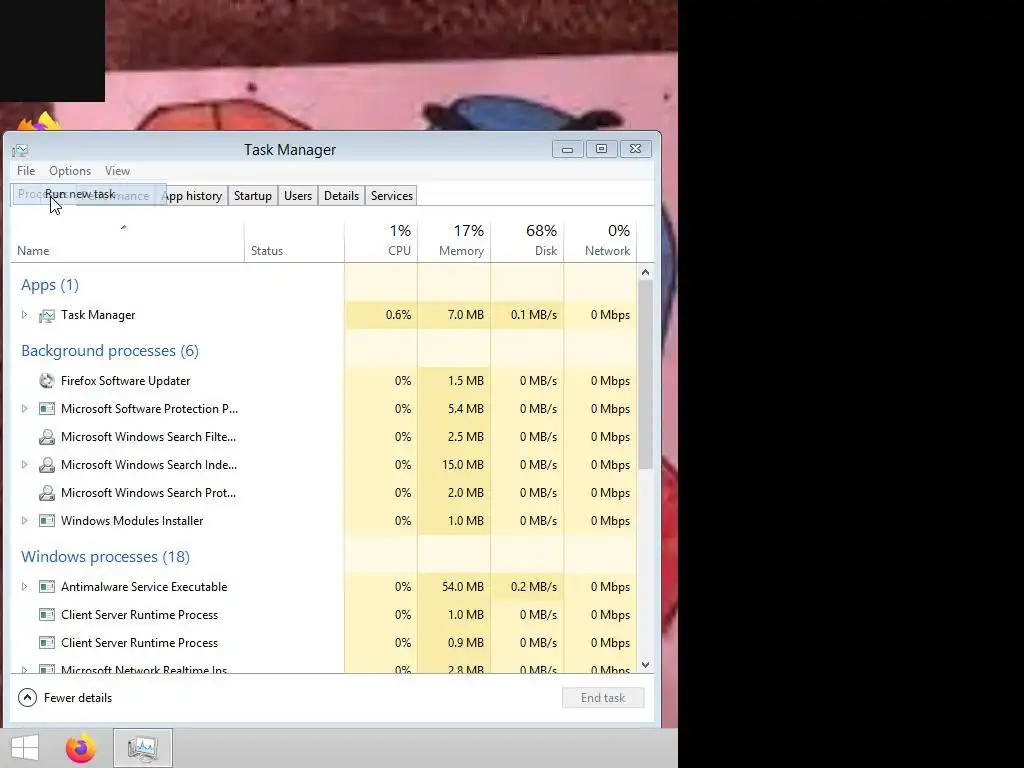
Task: Click the Windows Search Protocol host icon
Action: pyautogui.click(x=47, y=493)
